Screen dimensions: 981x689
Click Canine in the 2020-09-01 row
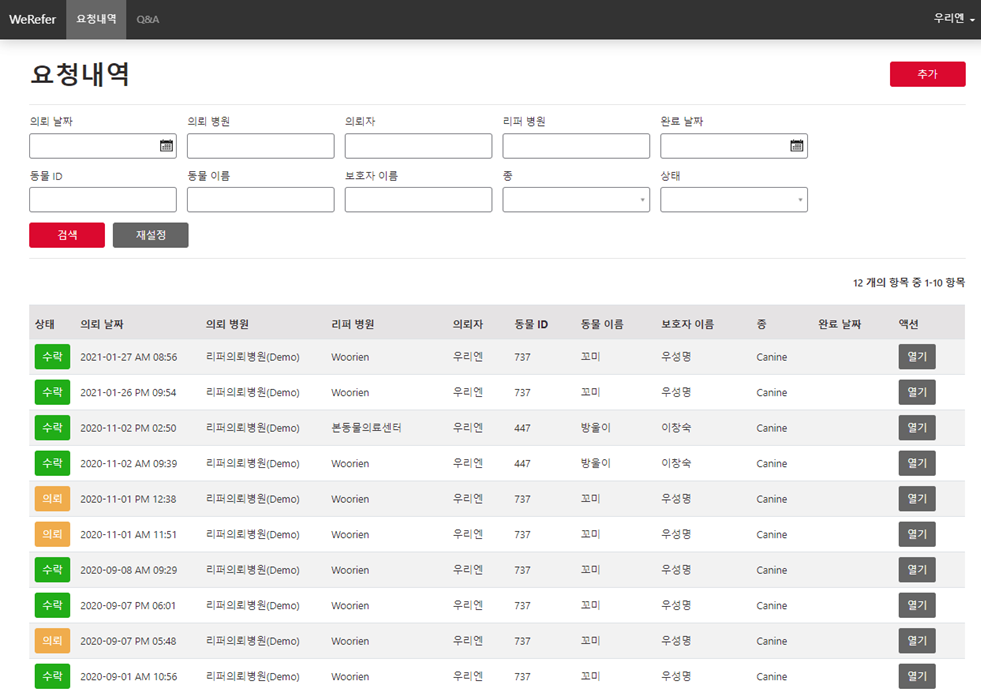771,676
